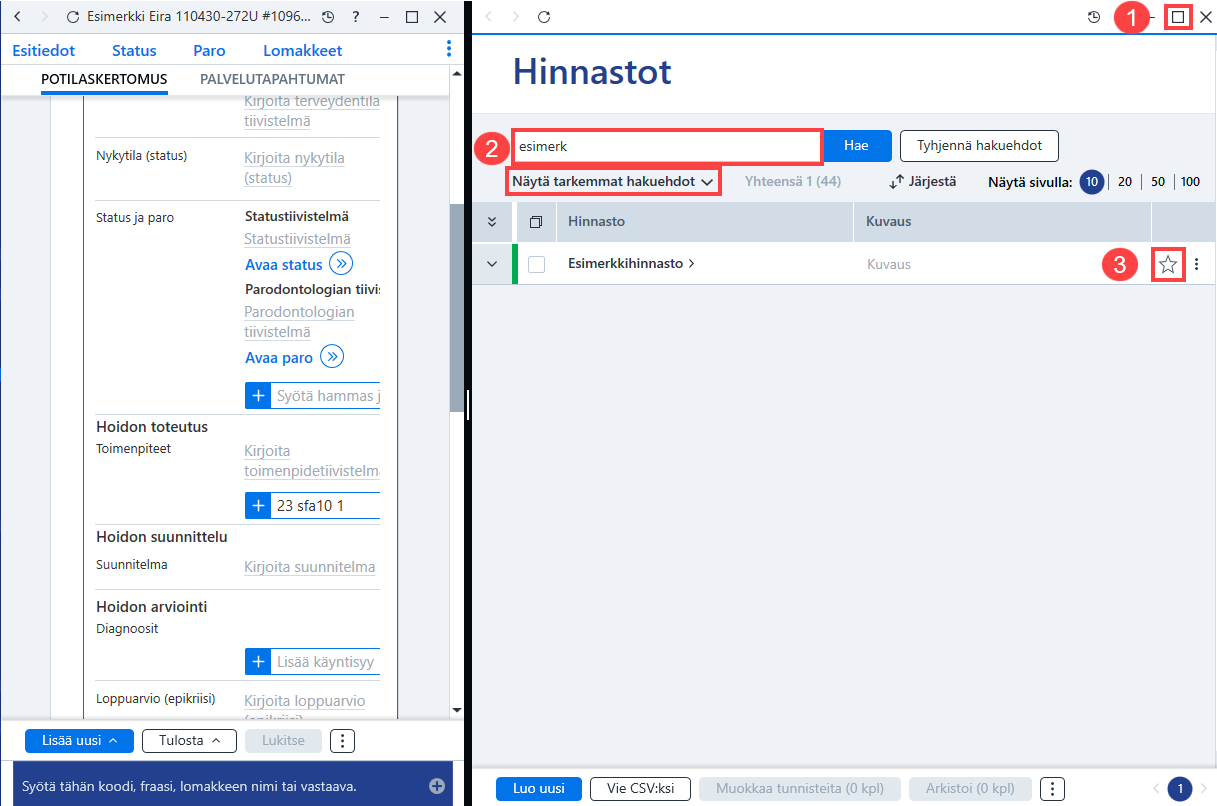
Task: Click the search field containing esimerk
Action: [667, 146]
